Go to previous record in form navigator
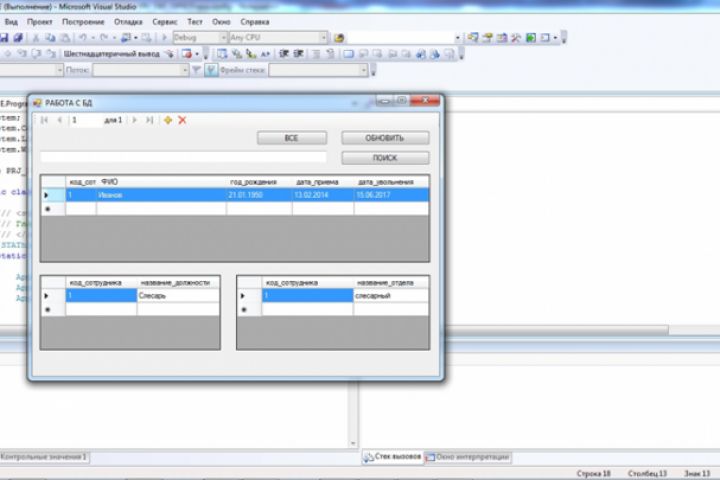The height and width of the screenshot is (480, 720). pyautogui.click(x=59, y=120)
